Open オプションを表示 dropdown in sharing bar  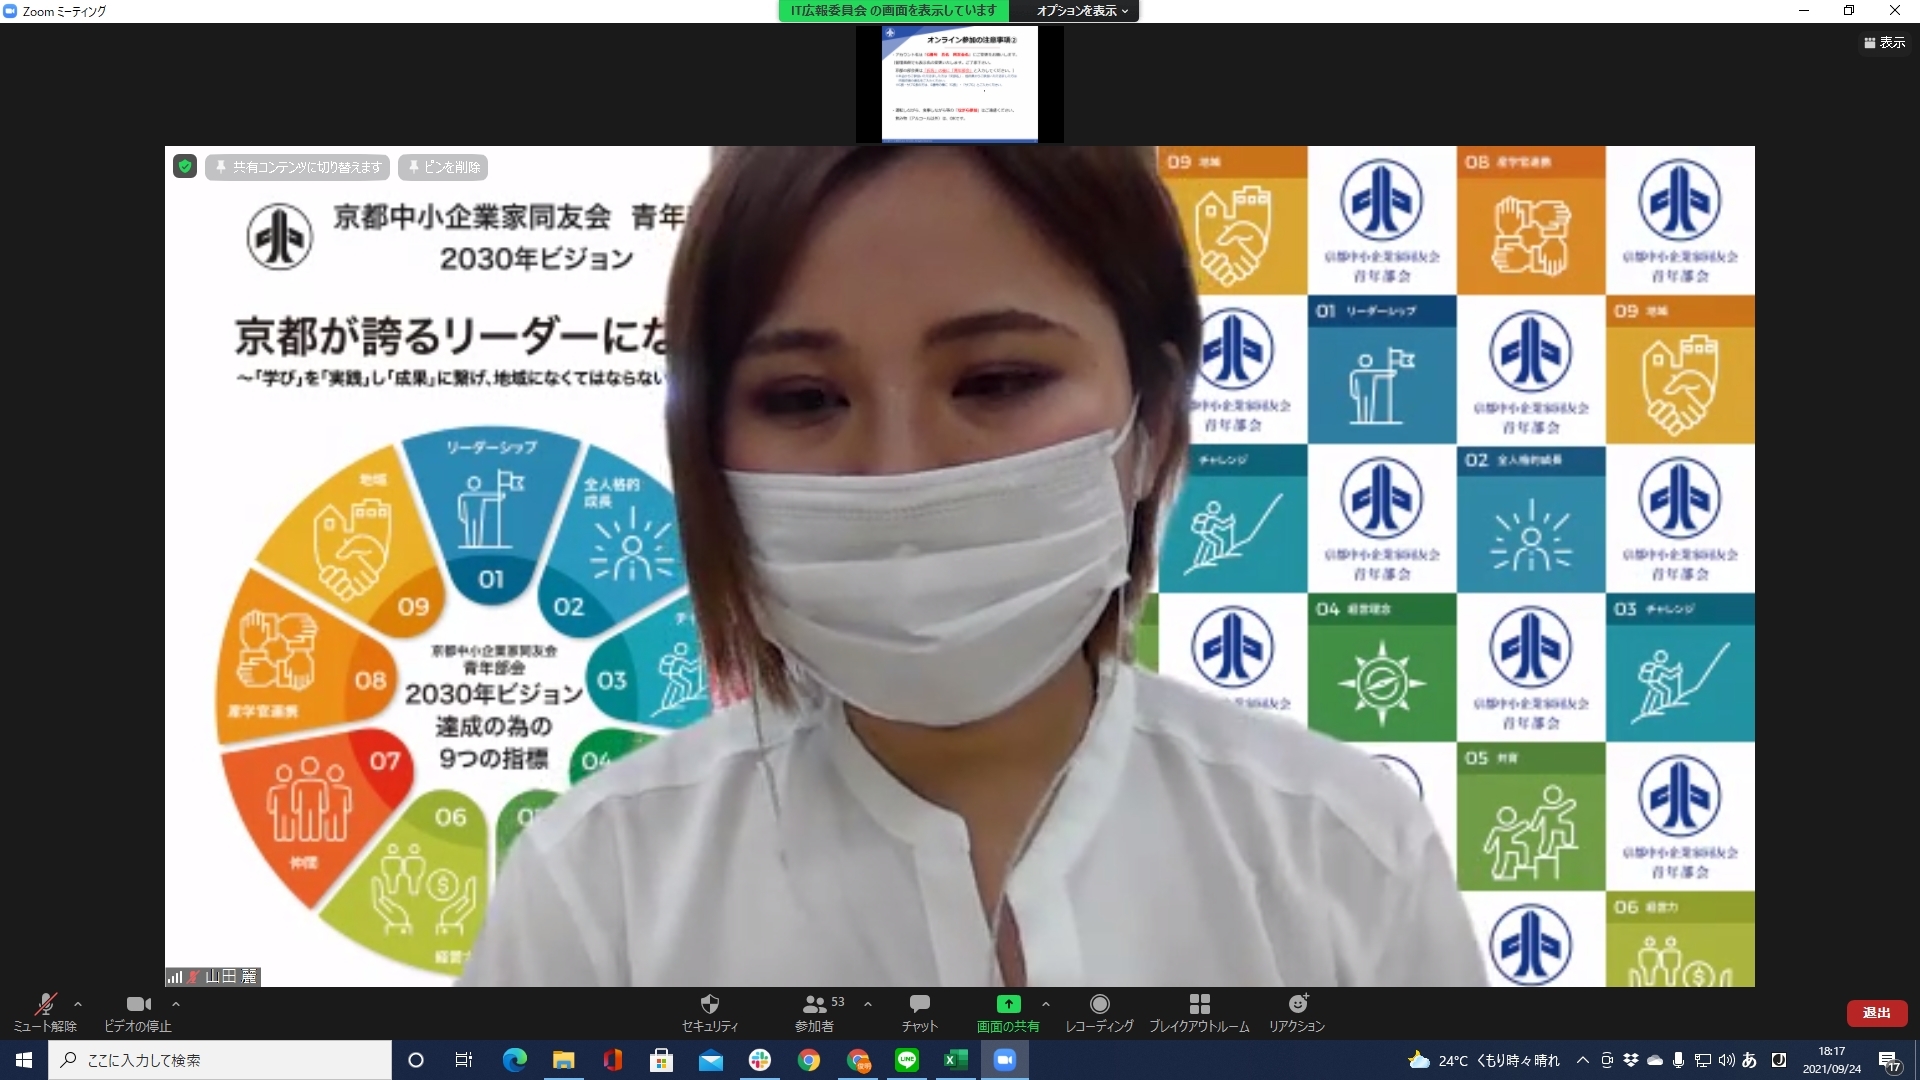[x=1082, y=11]
